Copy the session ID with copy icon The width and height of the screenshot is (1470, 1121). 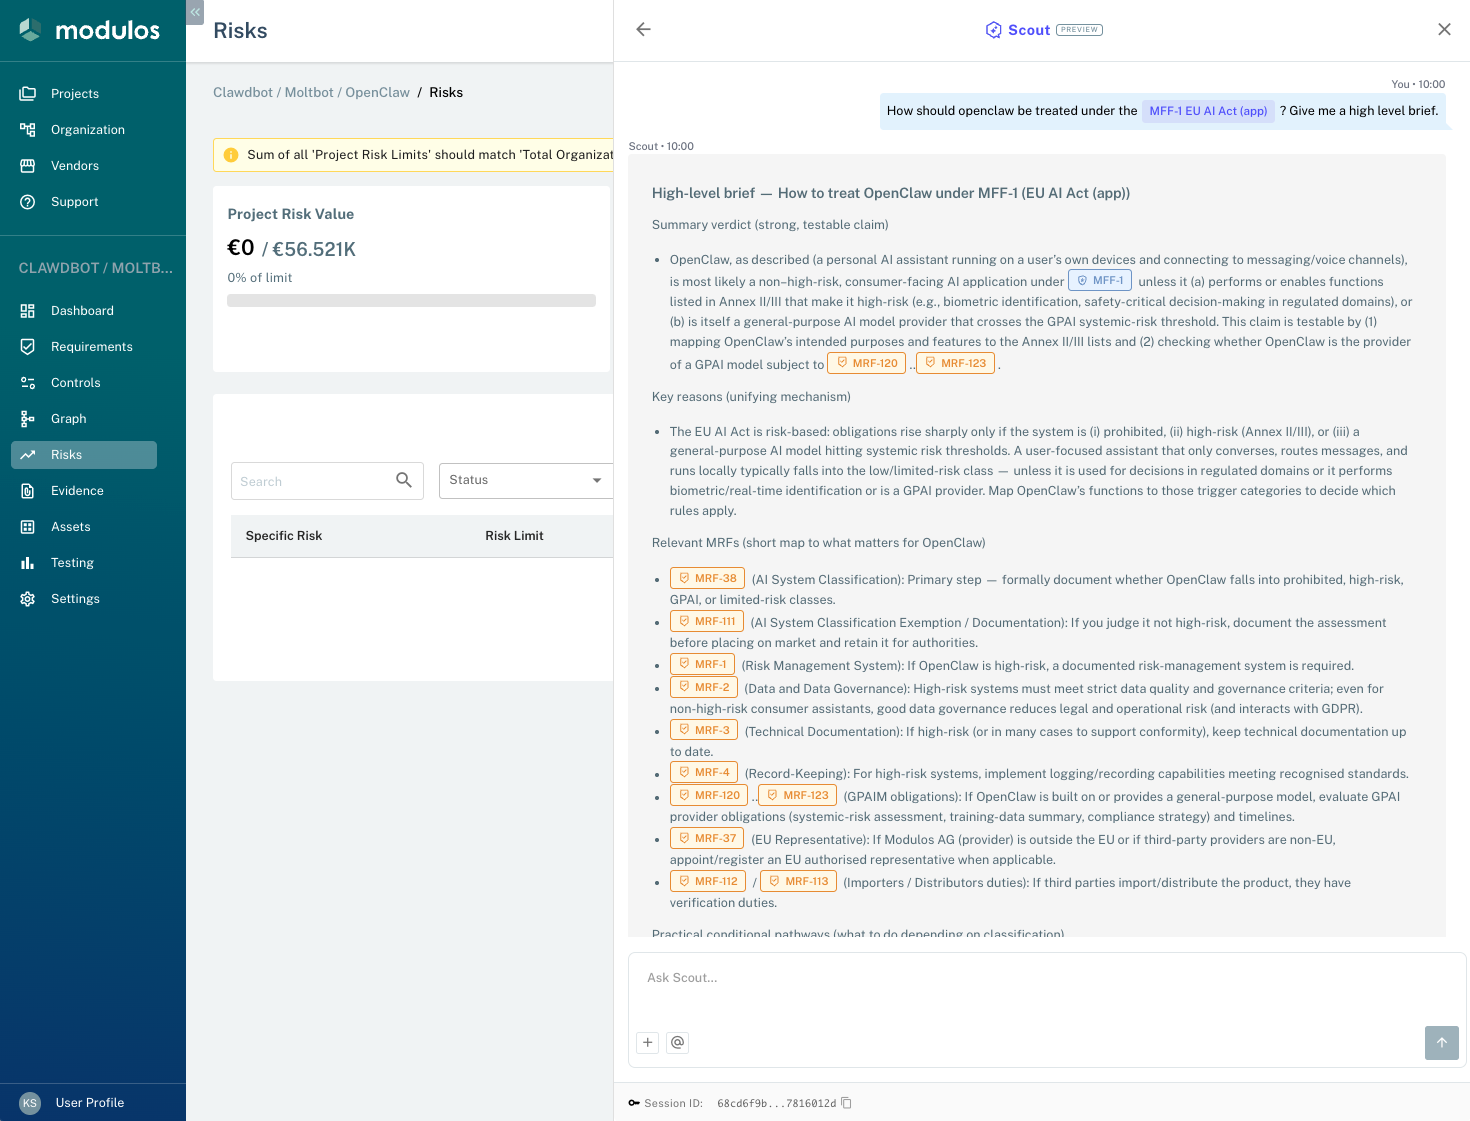[x=846, y=1103]
